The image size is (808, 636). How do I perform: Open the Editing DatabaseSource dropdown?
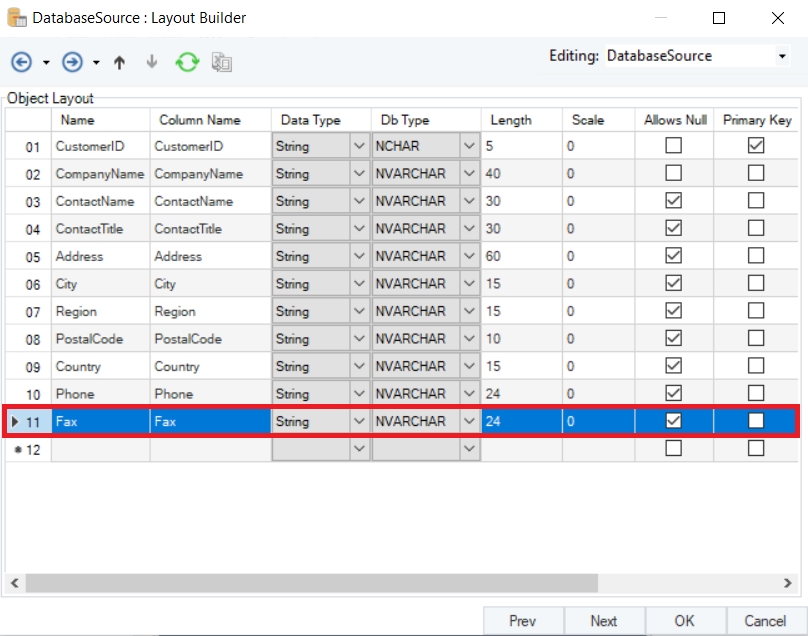click(x=782, y=57)
